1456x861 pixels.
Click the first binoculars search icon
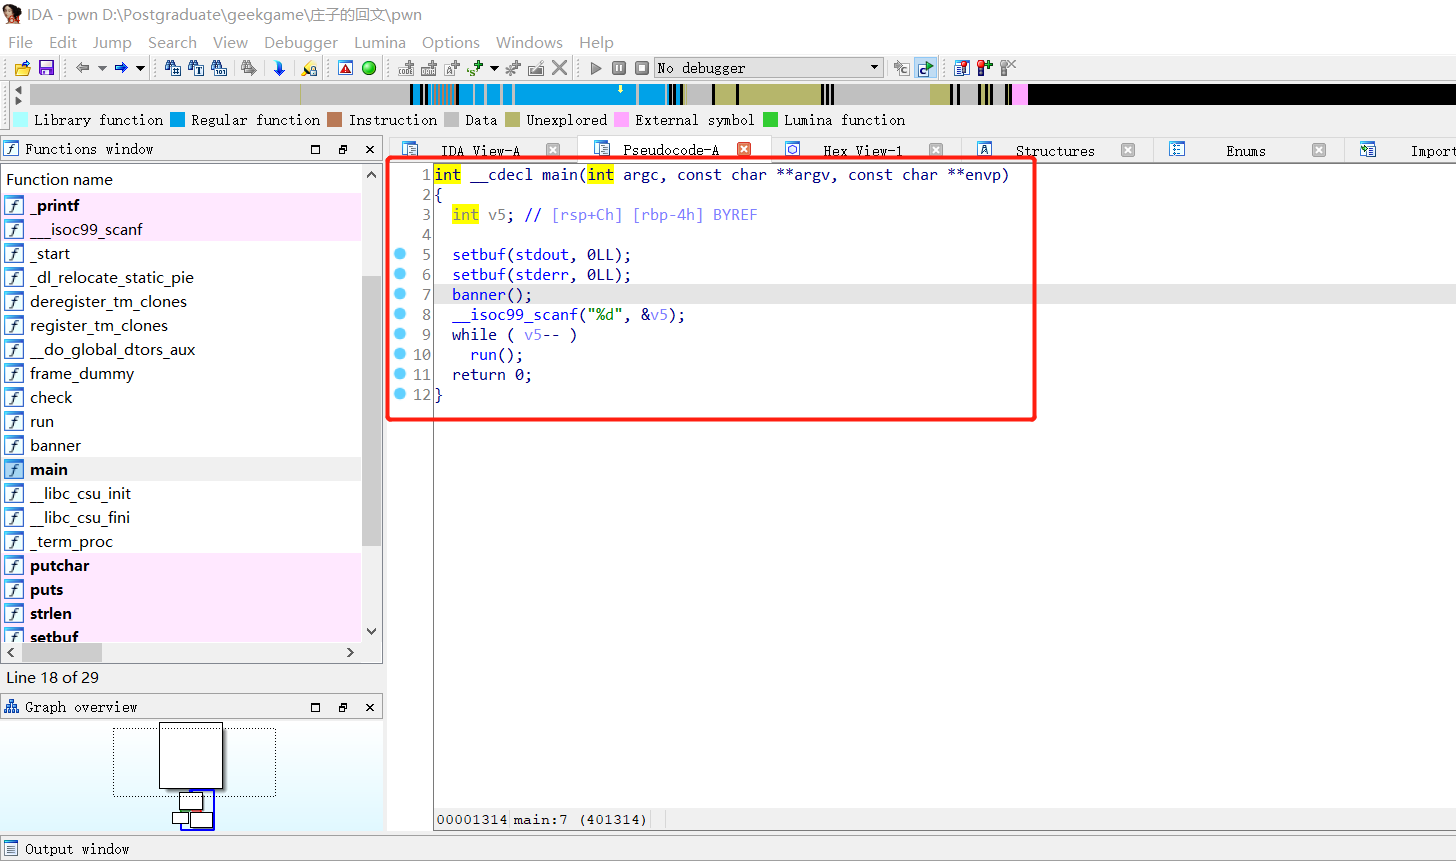tap(173, 68)
